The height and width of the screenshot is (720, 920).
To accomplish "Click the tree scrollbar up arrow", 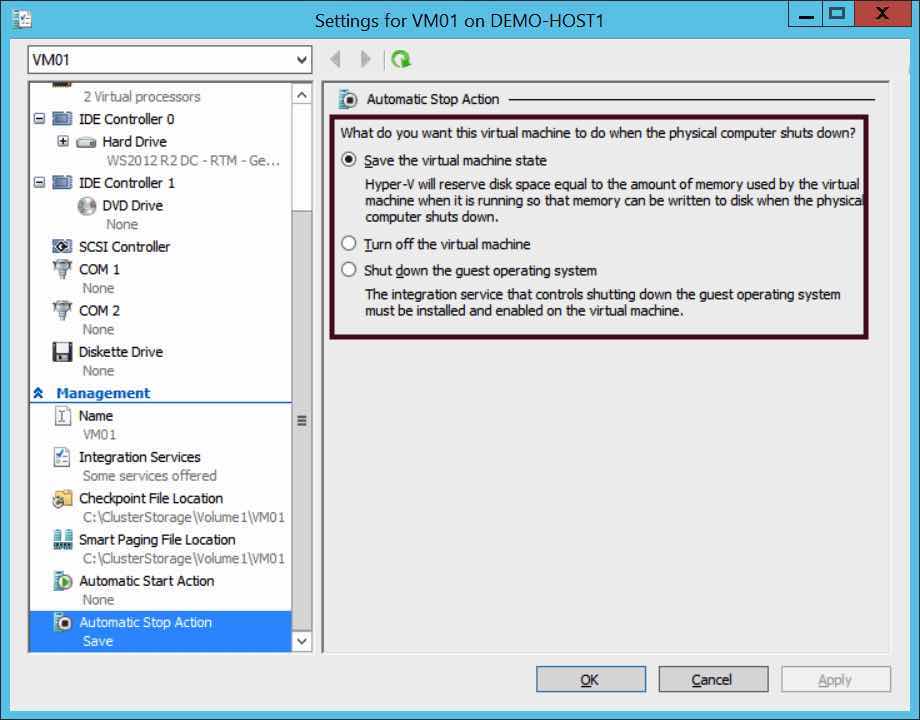I will (302, 94).
